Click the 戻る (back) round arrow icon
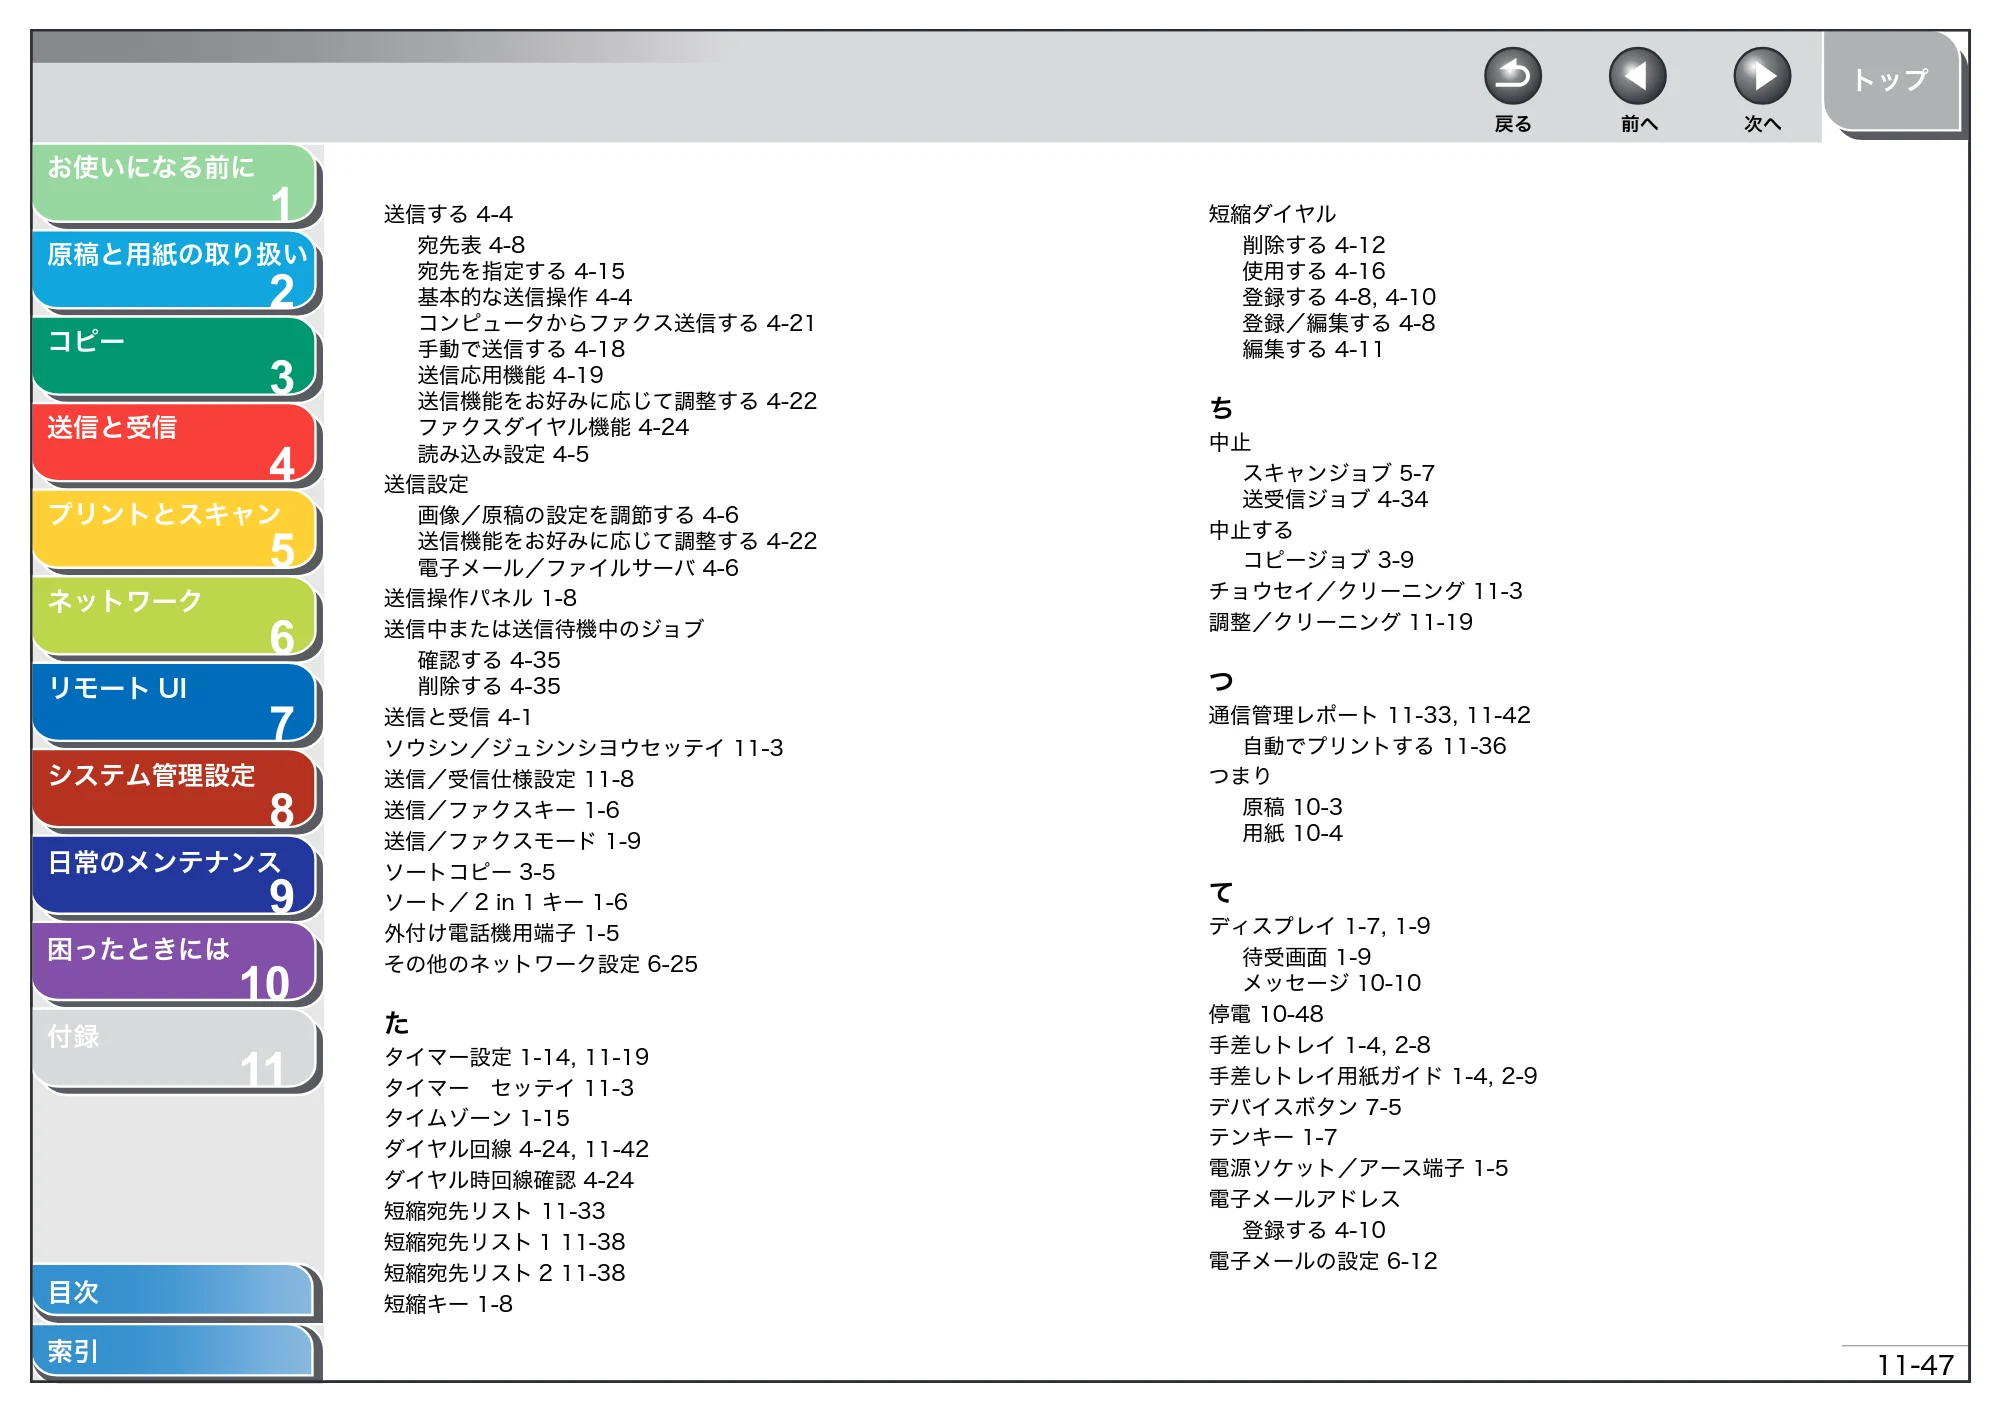The height and width of the screenshot is (1414, 2000). pos(1512,76)
